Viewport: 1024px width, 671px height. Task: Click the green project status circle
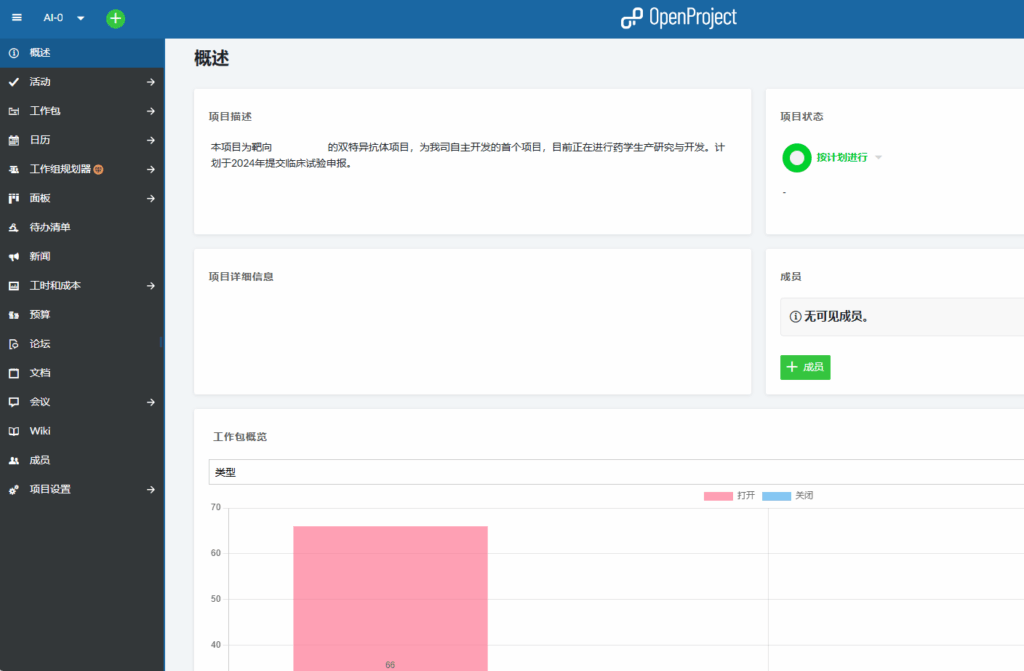click(x=797, y=157)
